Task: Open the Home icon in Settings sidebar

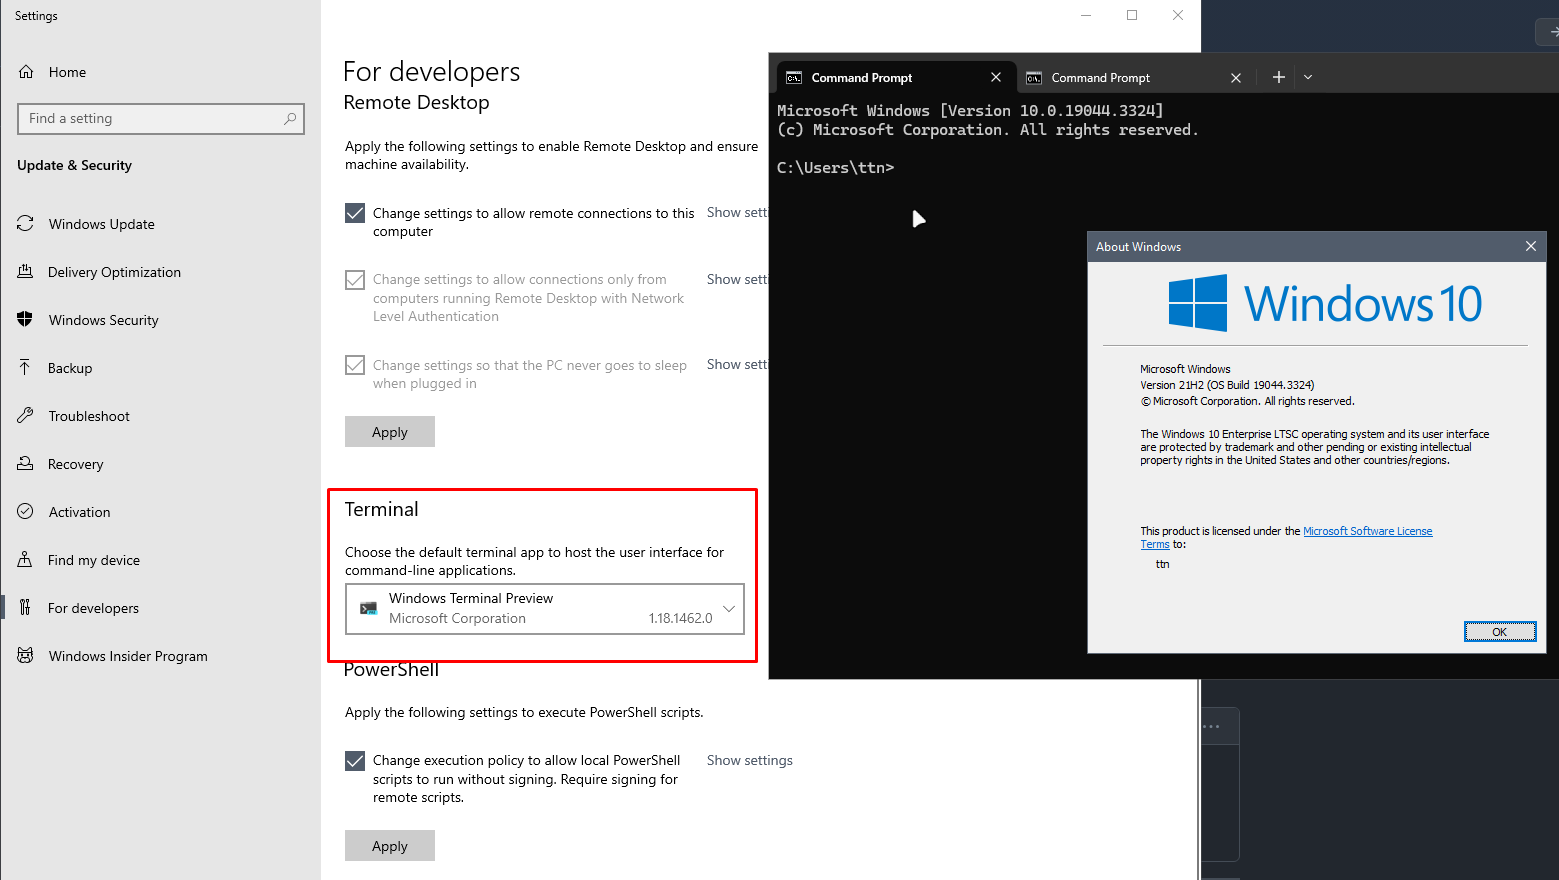Action: click(26, 72)
